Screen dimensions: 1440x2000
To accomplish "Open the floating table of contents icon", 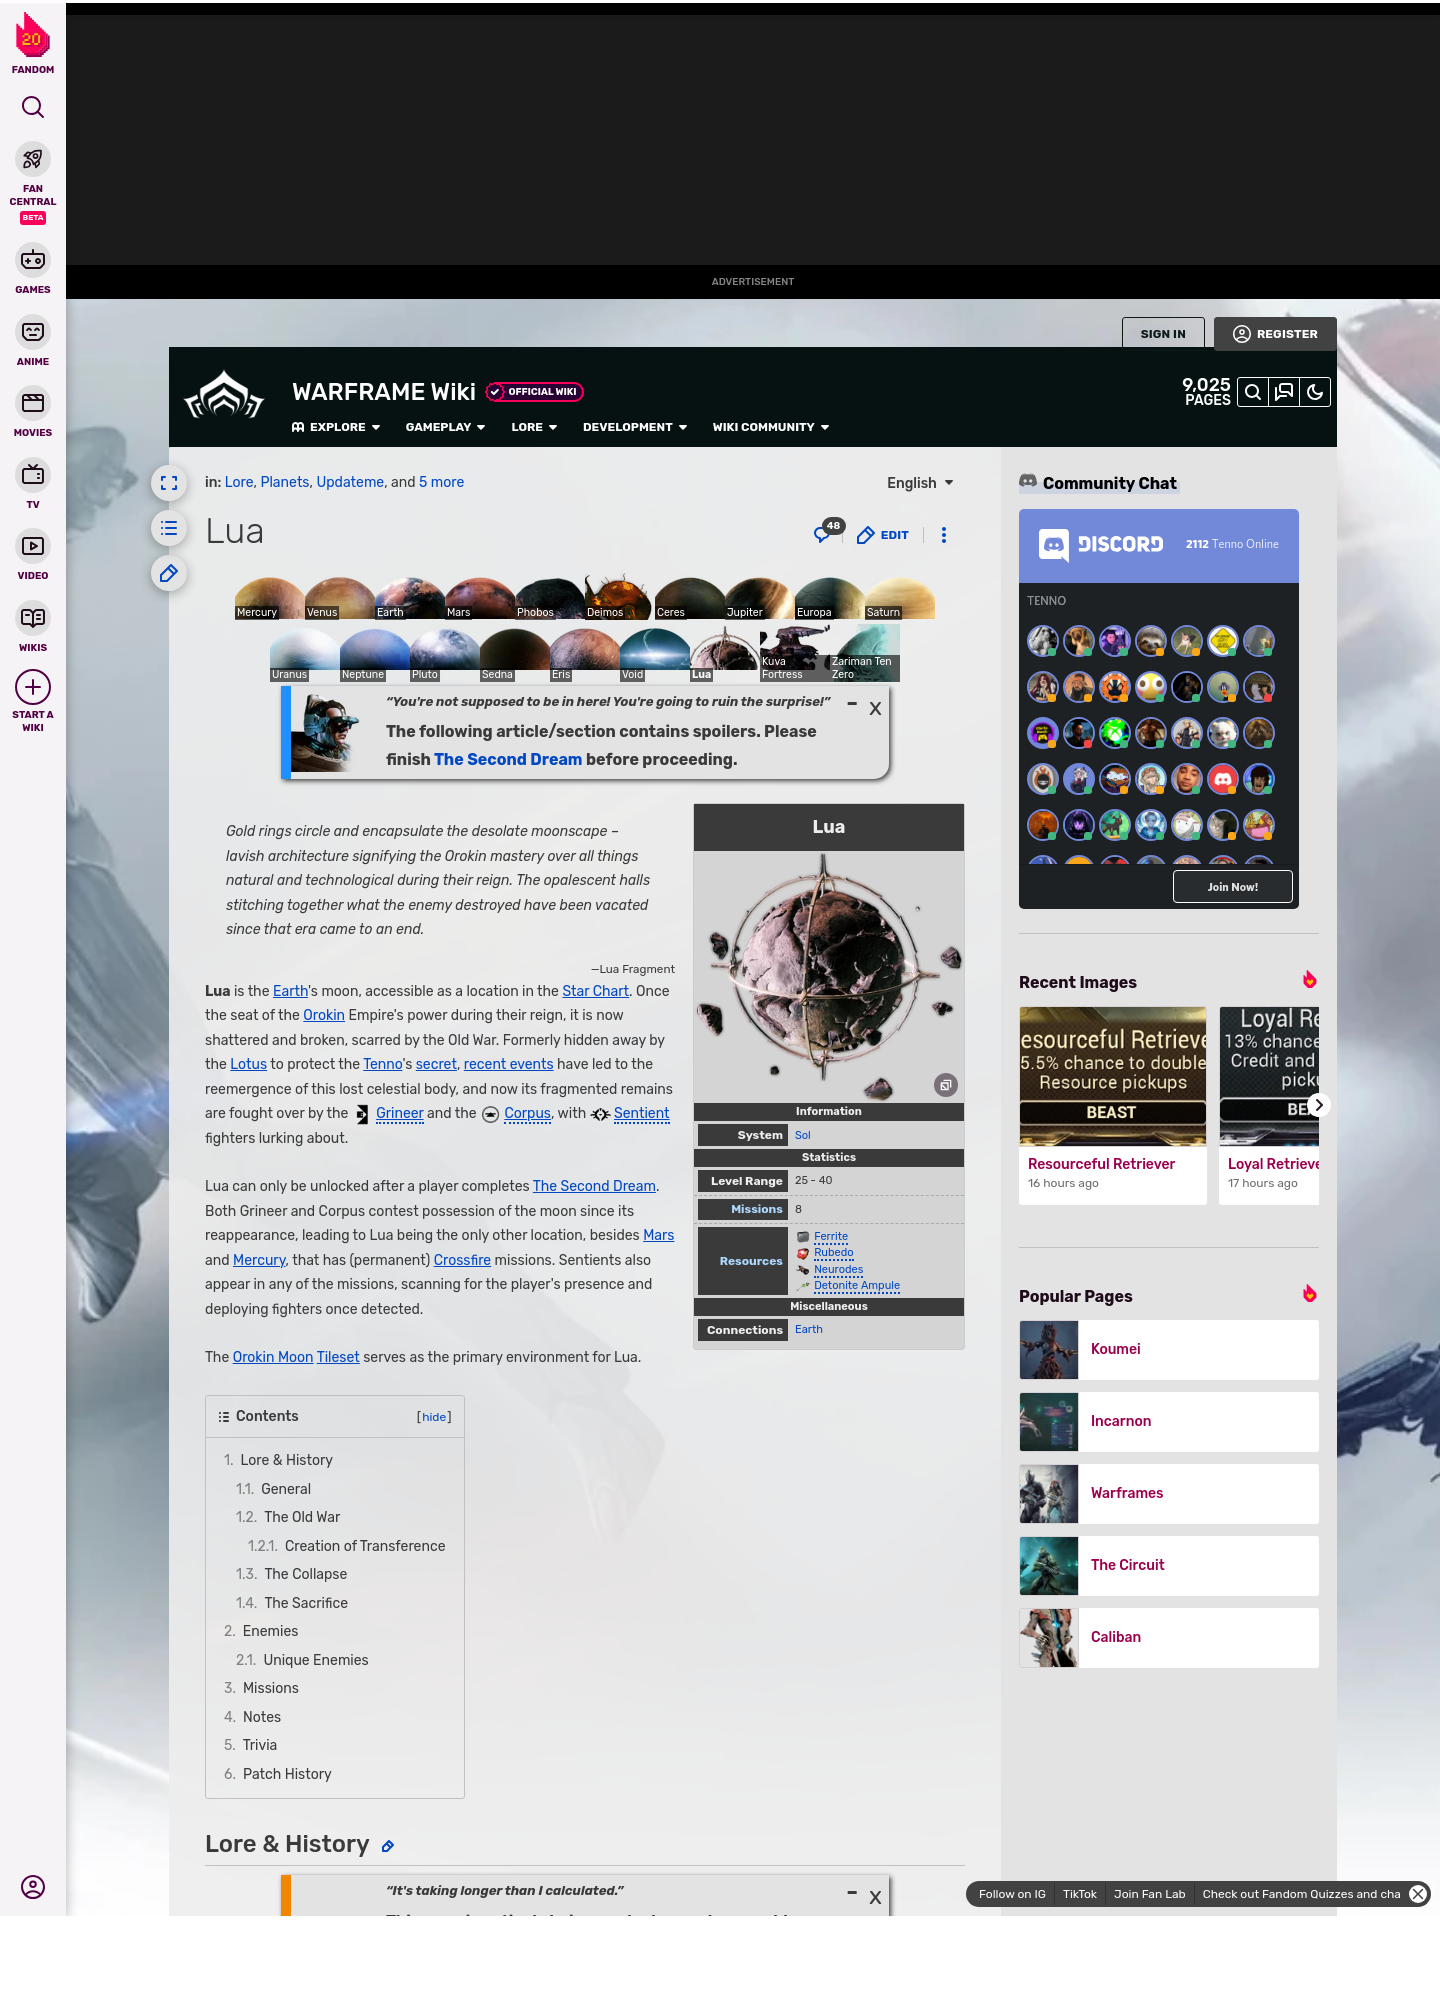I will [x=169, y=528].
